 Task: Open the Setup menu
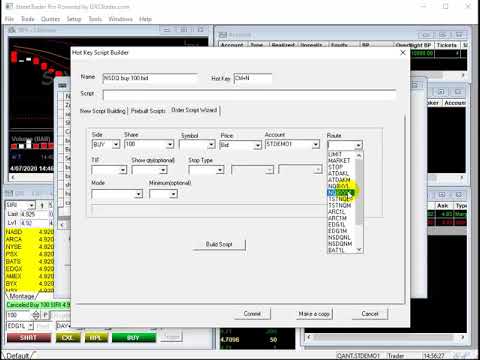pyautogui.click(x=74, y=19)
